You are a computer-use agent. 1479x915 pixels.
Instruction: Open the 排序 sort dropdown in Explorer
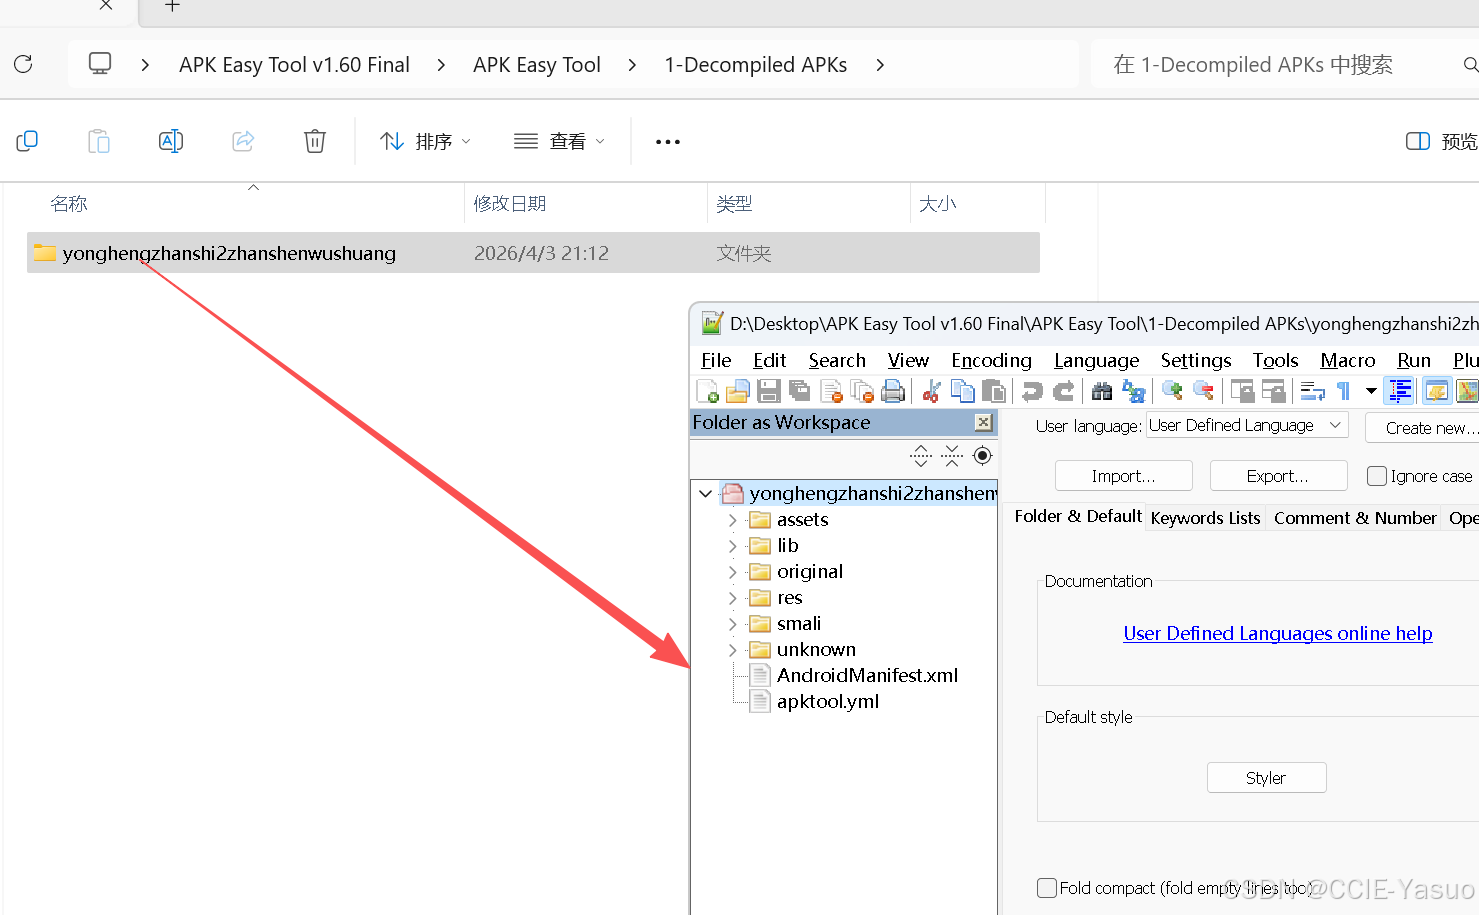click(425, 142)
